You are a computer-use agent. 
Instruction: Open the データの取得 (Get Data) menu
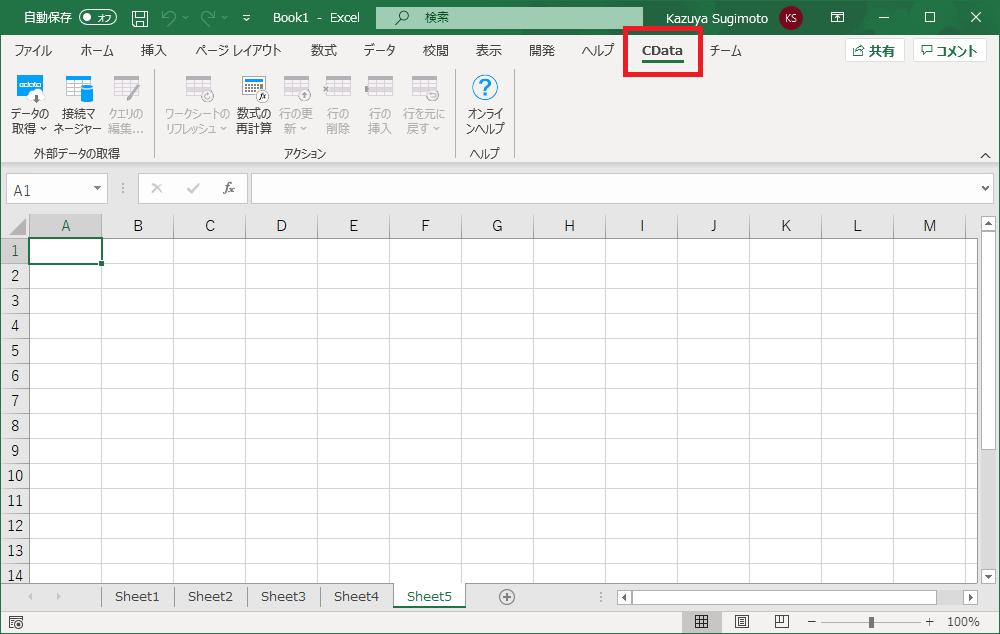coord(29,105)
